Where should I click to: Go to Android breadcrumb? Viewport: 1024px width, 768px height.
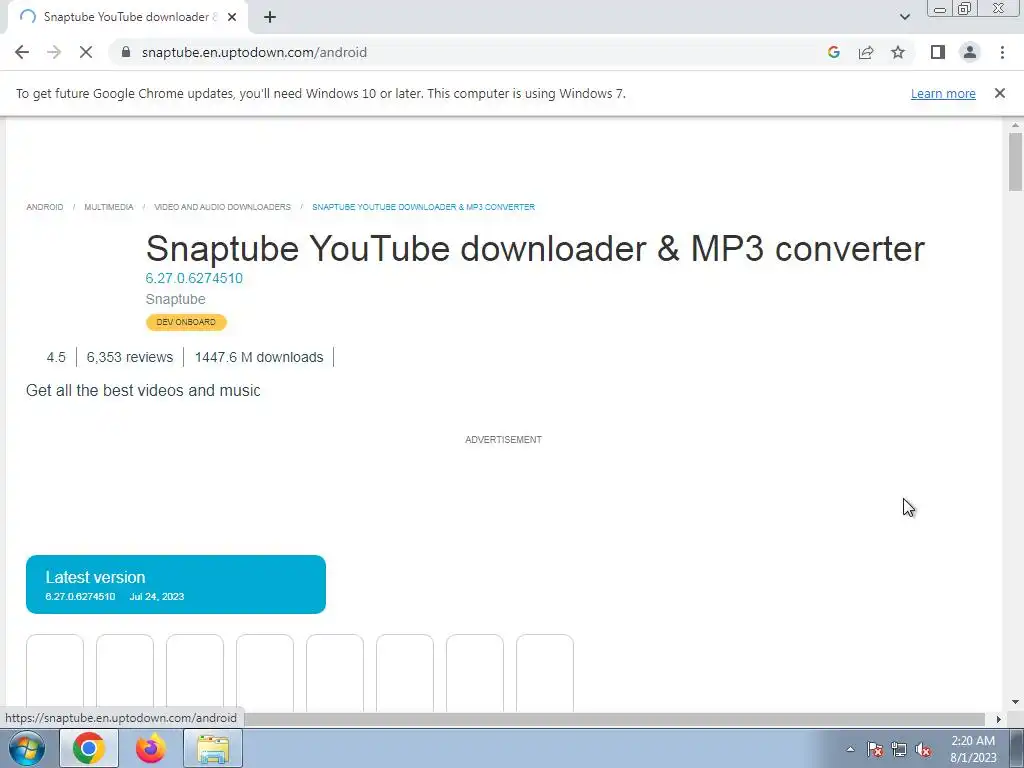[x=45, y=207]
